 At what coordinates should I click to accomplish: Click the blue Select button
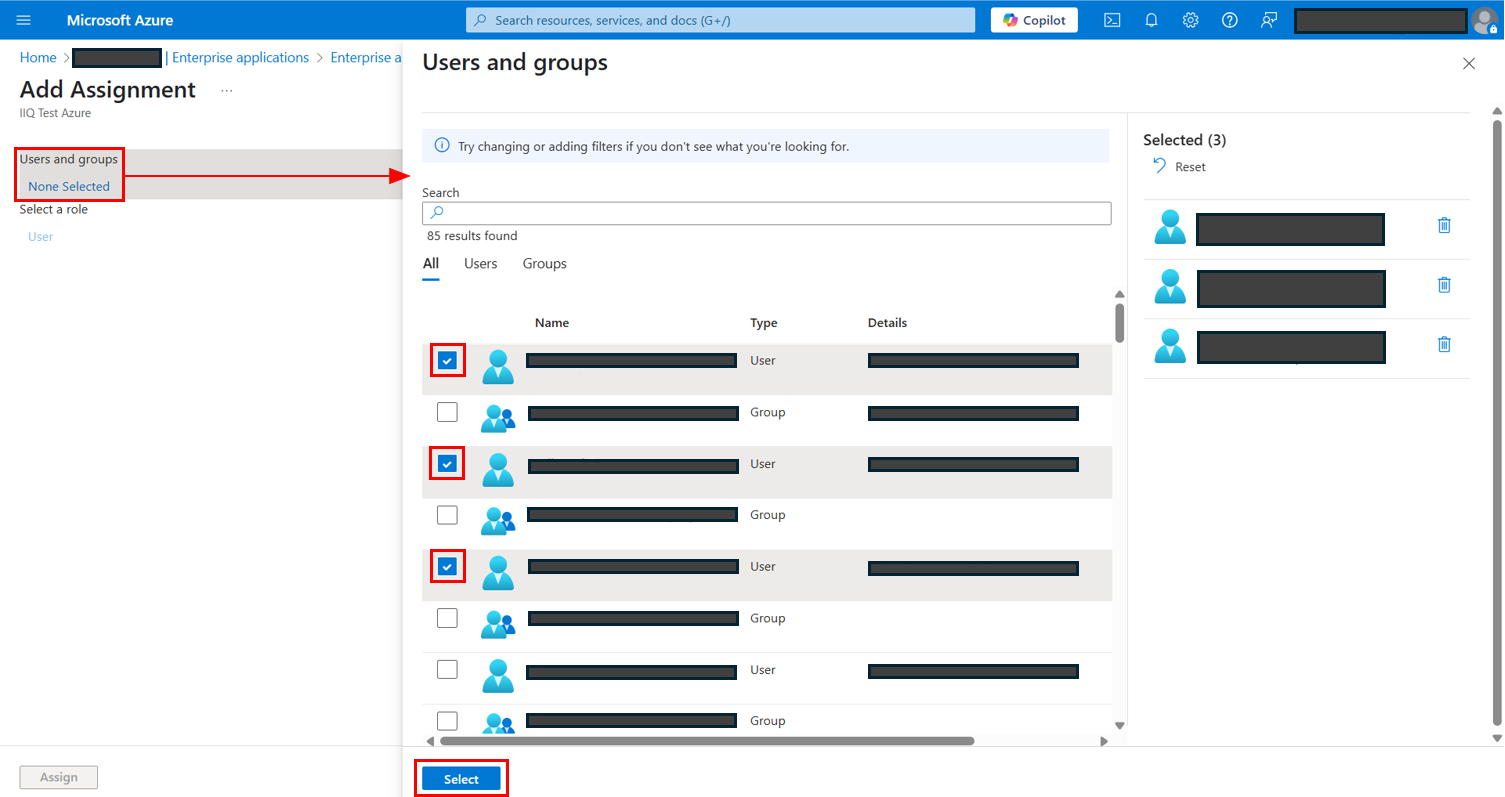click(461, 779)
